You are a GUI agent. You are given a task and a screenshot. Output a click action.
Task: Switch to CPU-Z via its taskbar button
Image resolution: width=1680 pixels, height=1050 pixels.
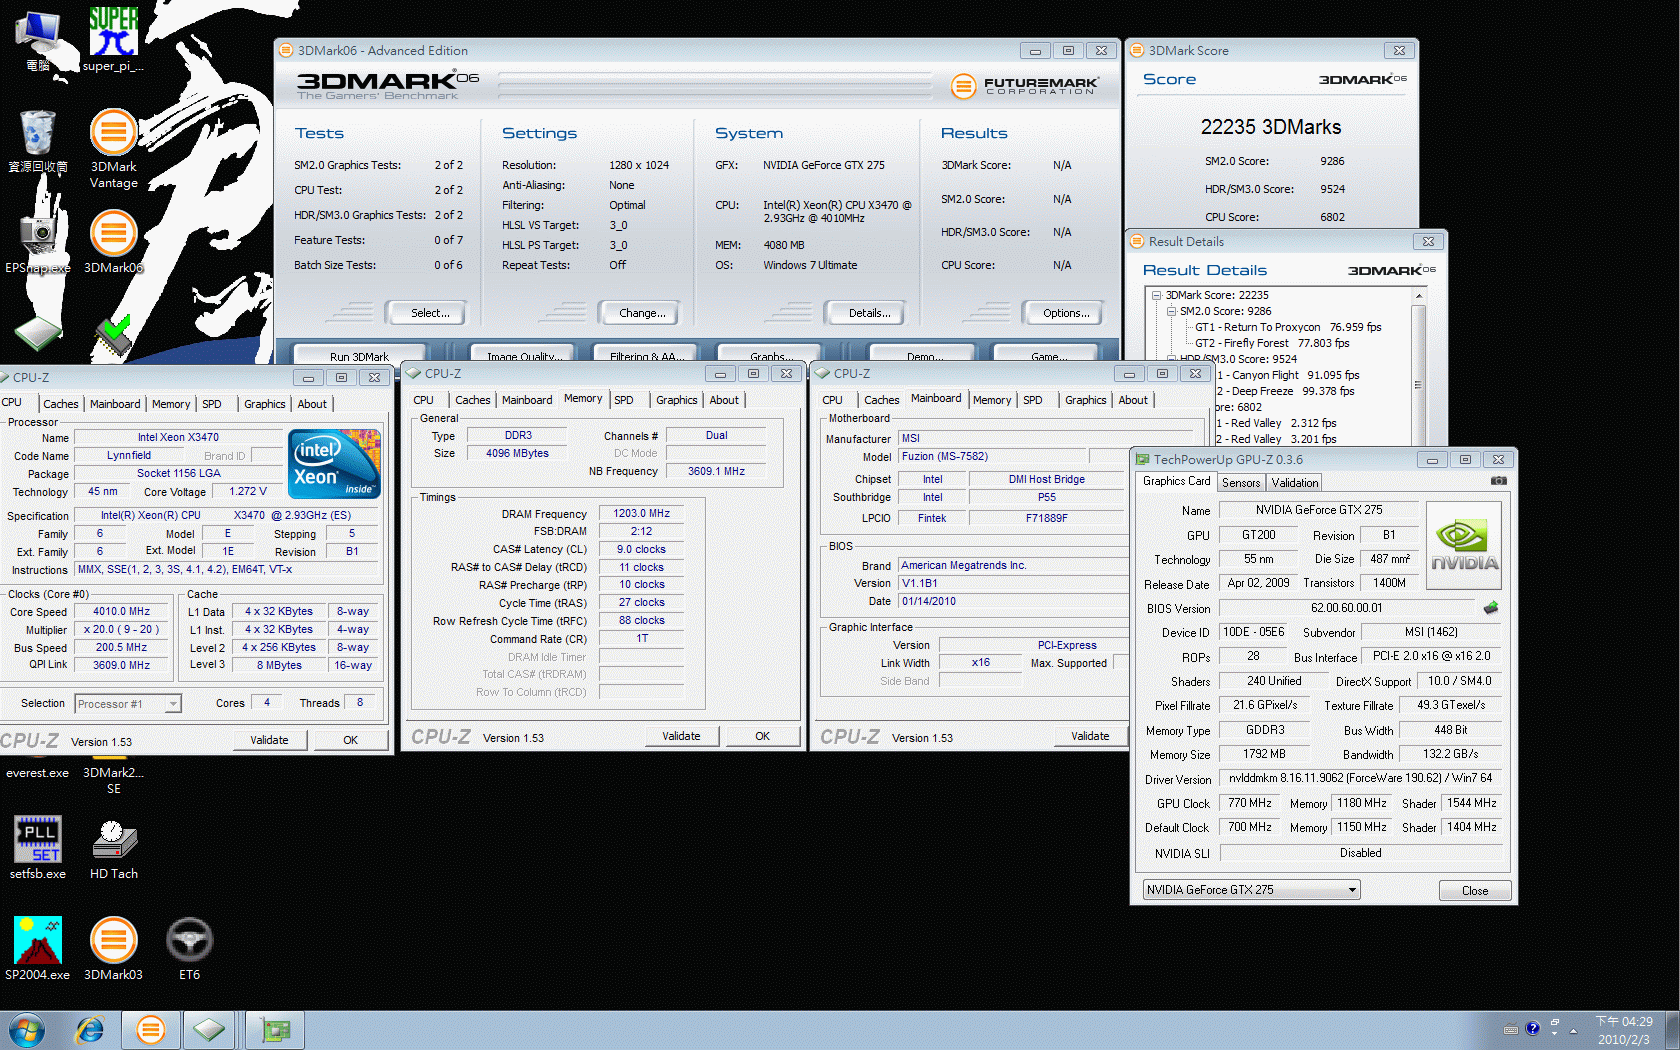(x=209, y=1030)
